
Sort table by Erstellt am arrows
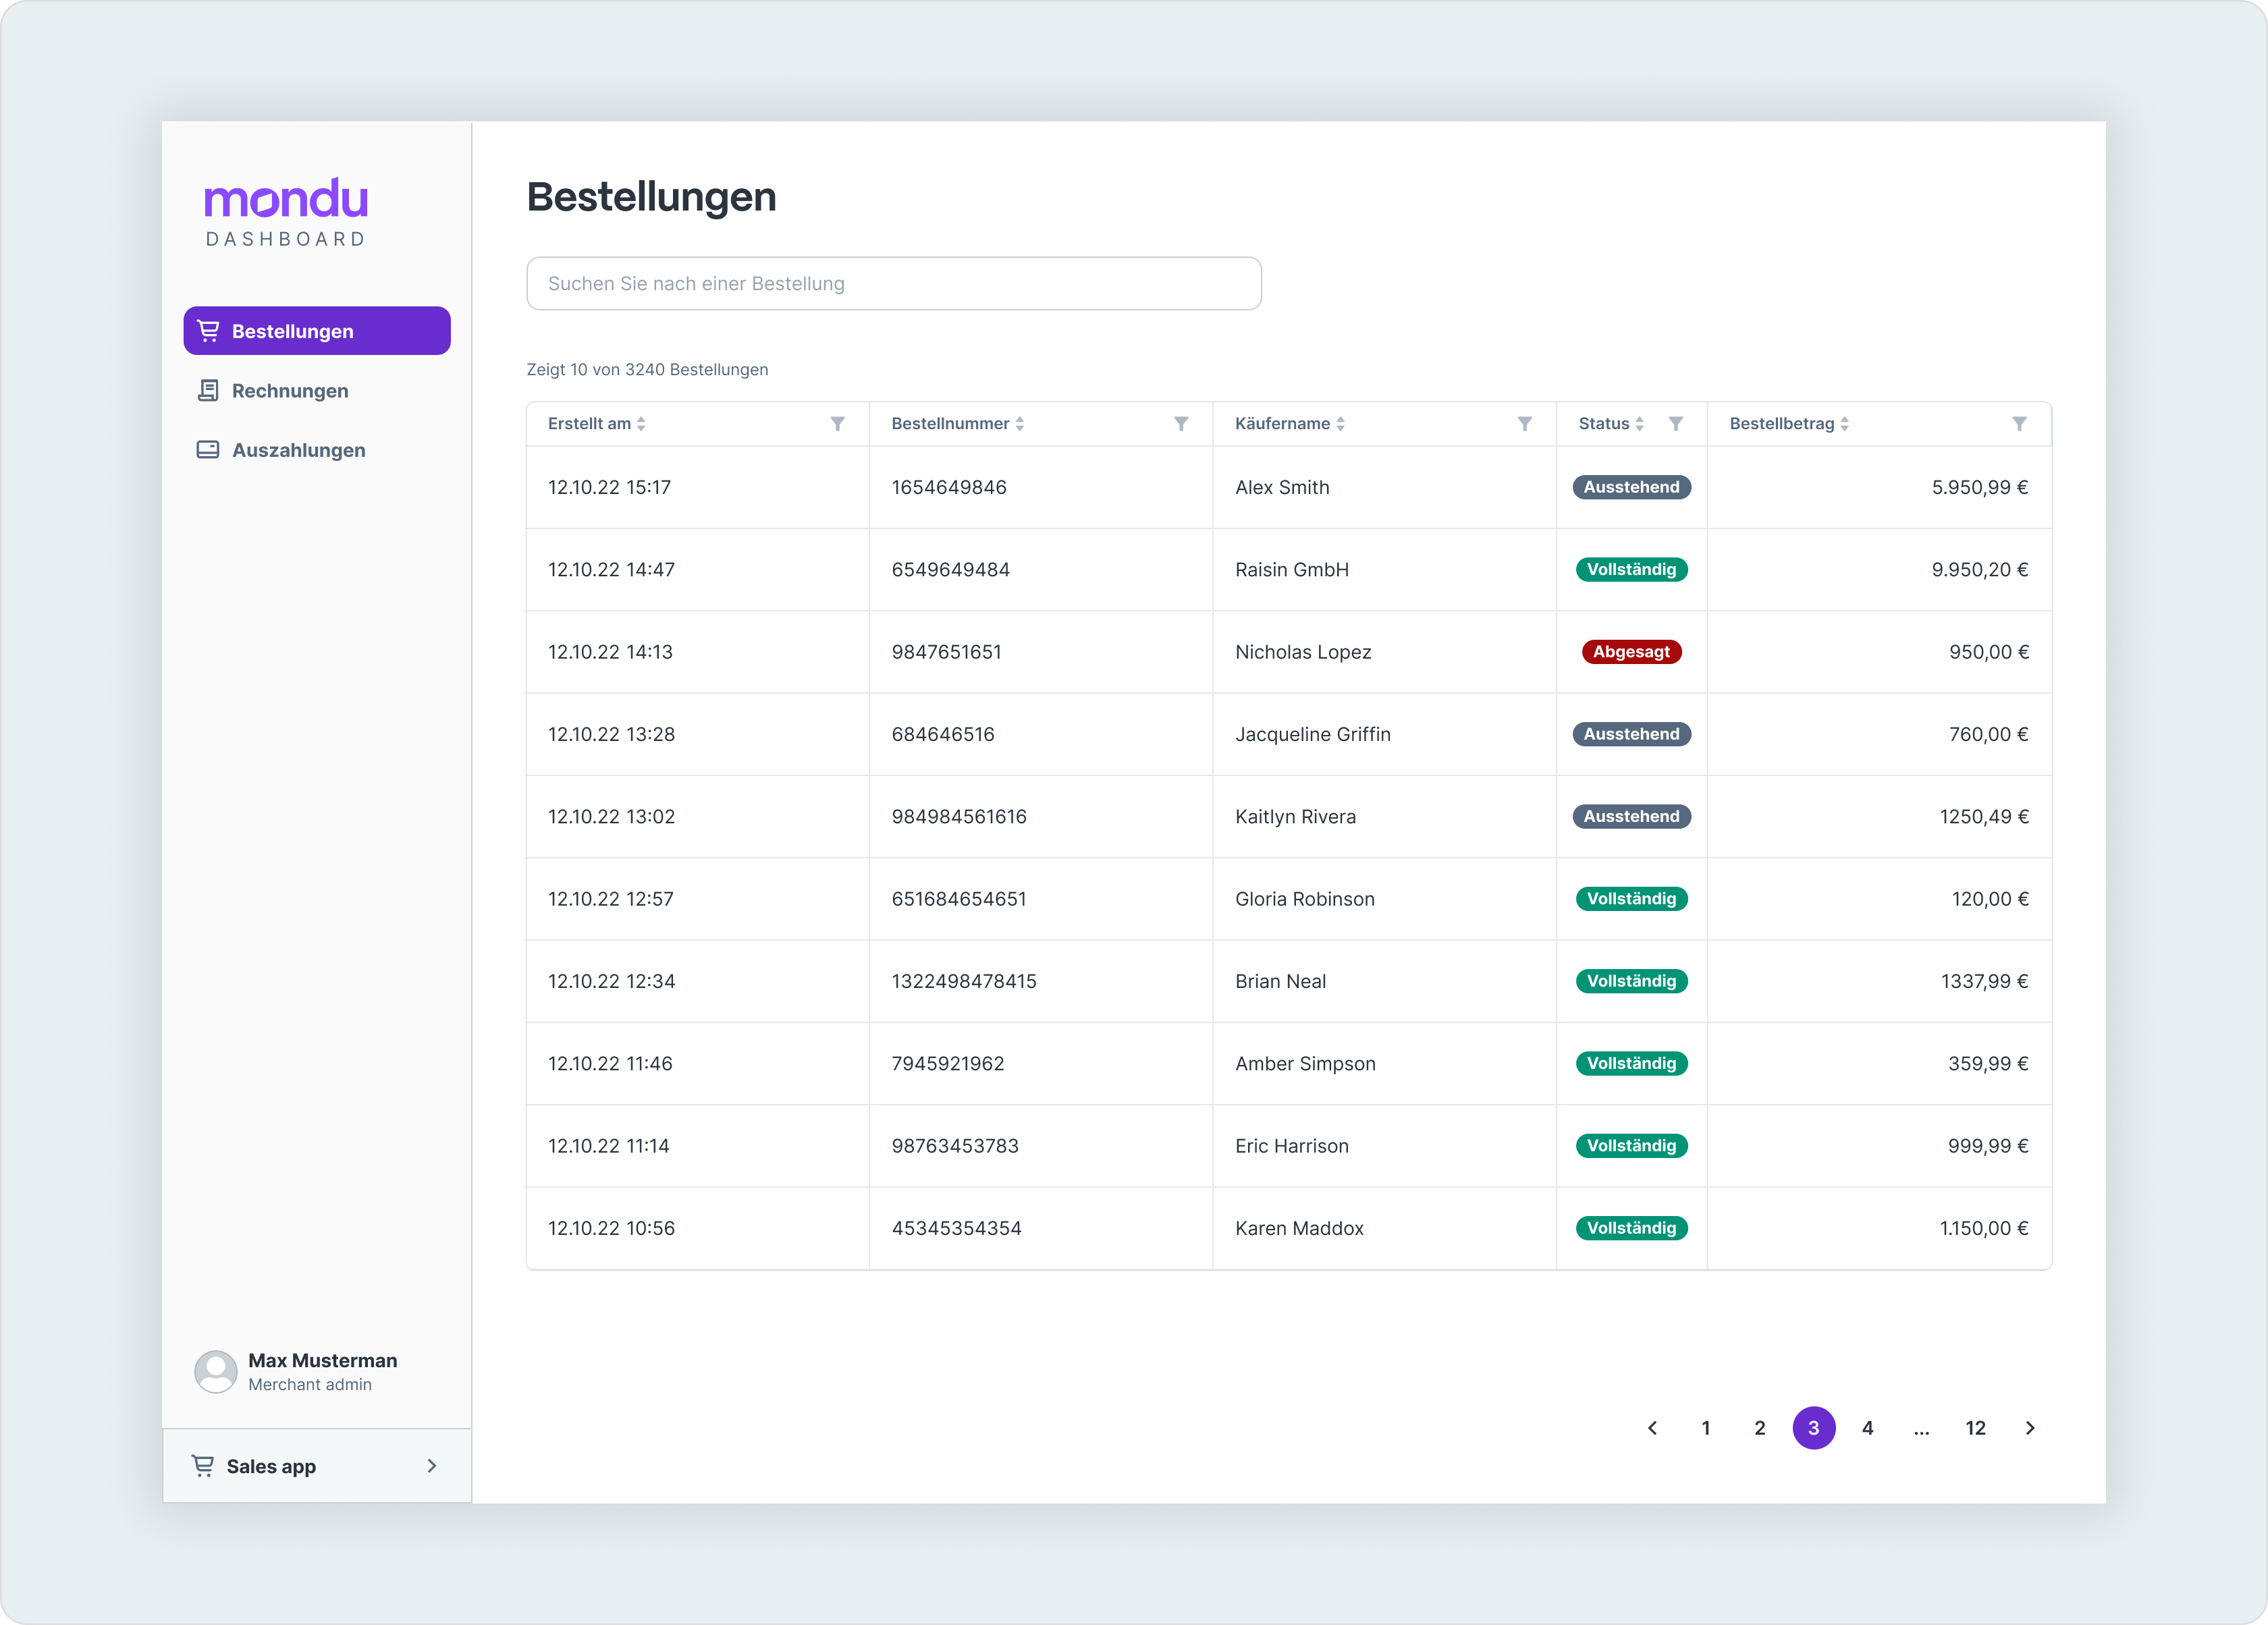tap(641, 424)
